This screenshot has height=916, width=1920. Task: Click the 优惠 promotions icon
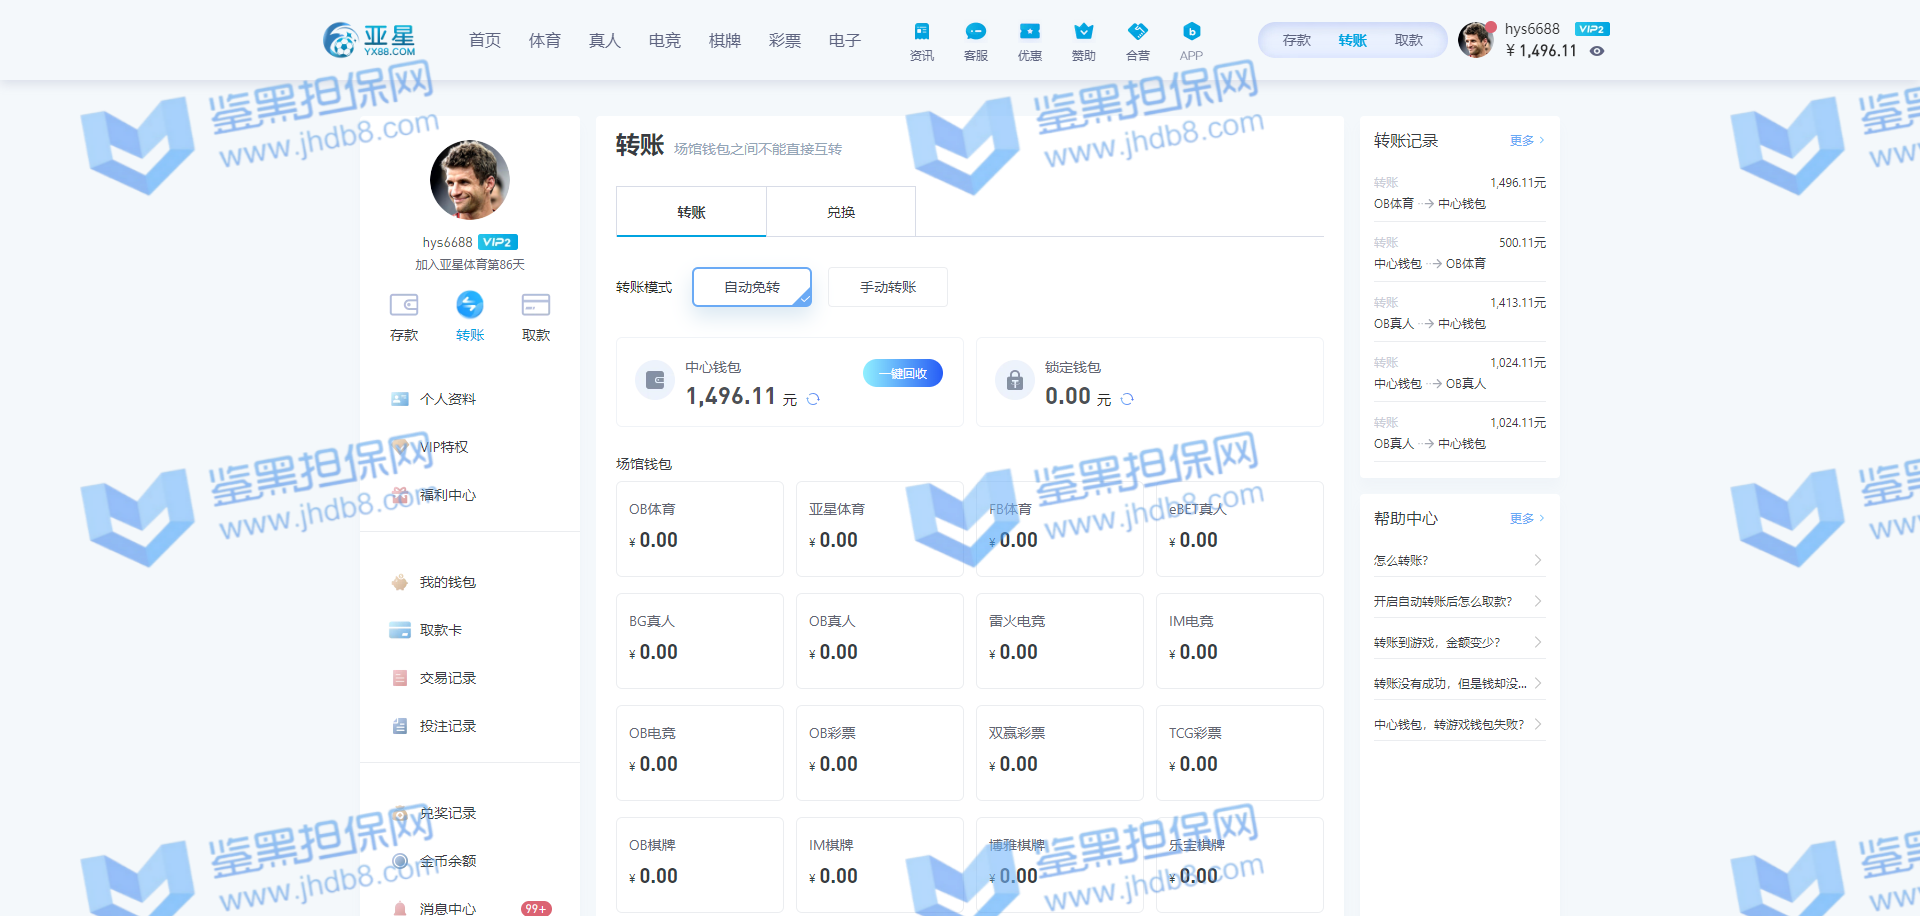tap(1029, 33)
